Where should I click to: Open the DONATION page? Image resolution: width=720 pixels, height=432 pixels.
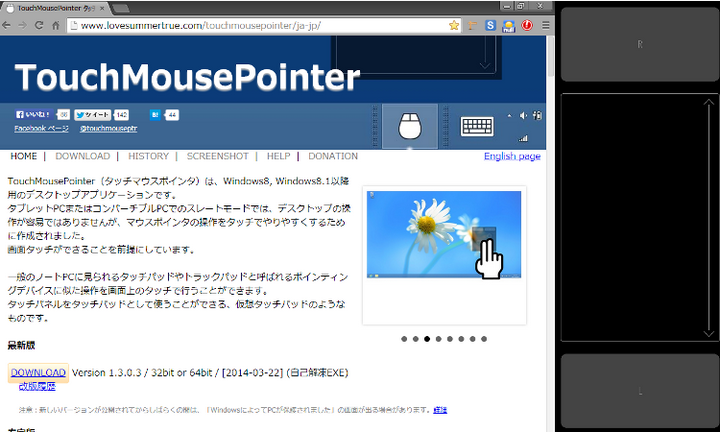[332, 157]
